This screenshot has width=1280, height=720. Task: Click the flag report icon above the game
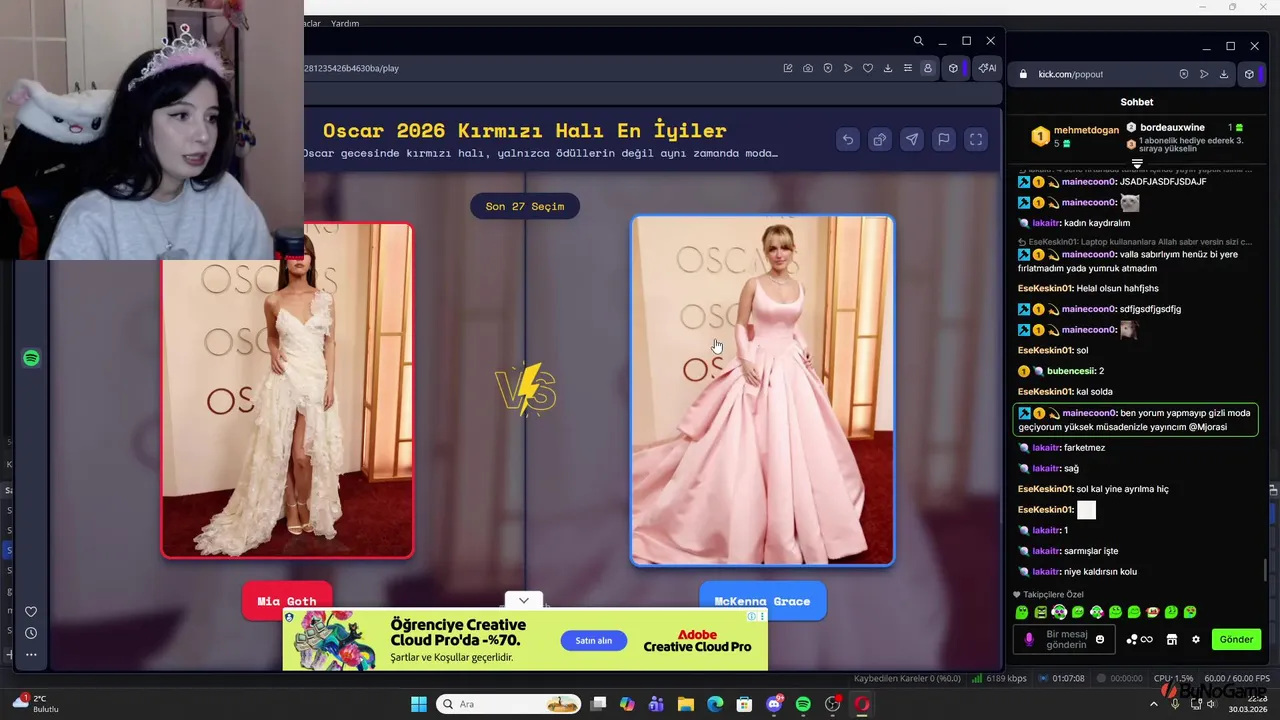tap(944, 140)
